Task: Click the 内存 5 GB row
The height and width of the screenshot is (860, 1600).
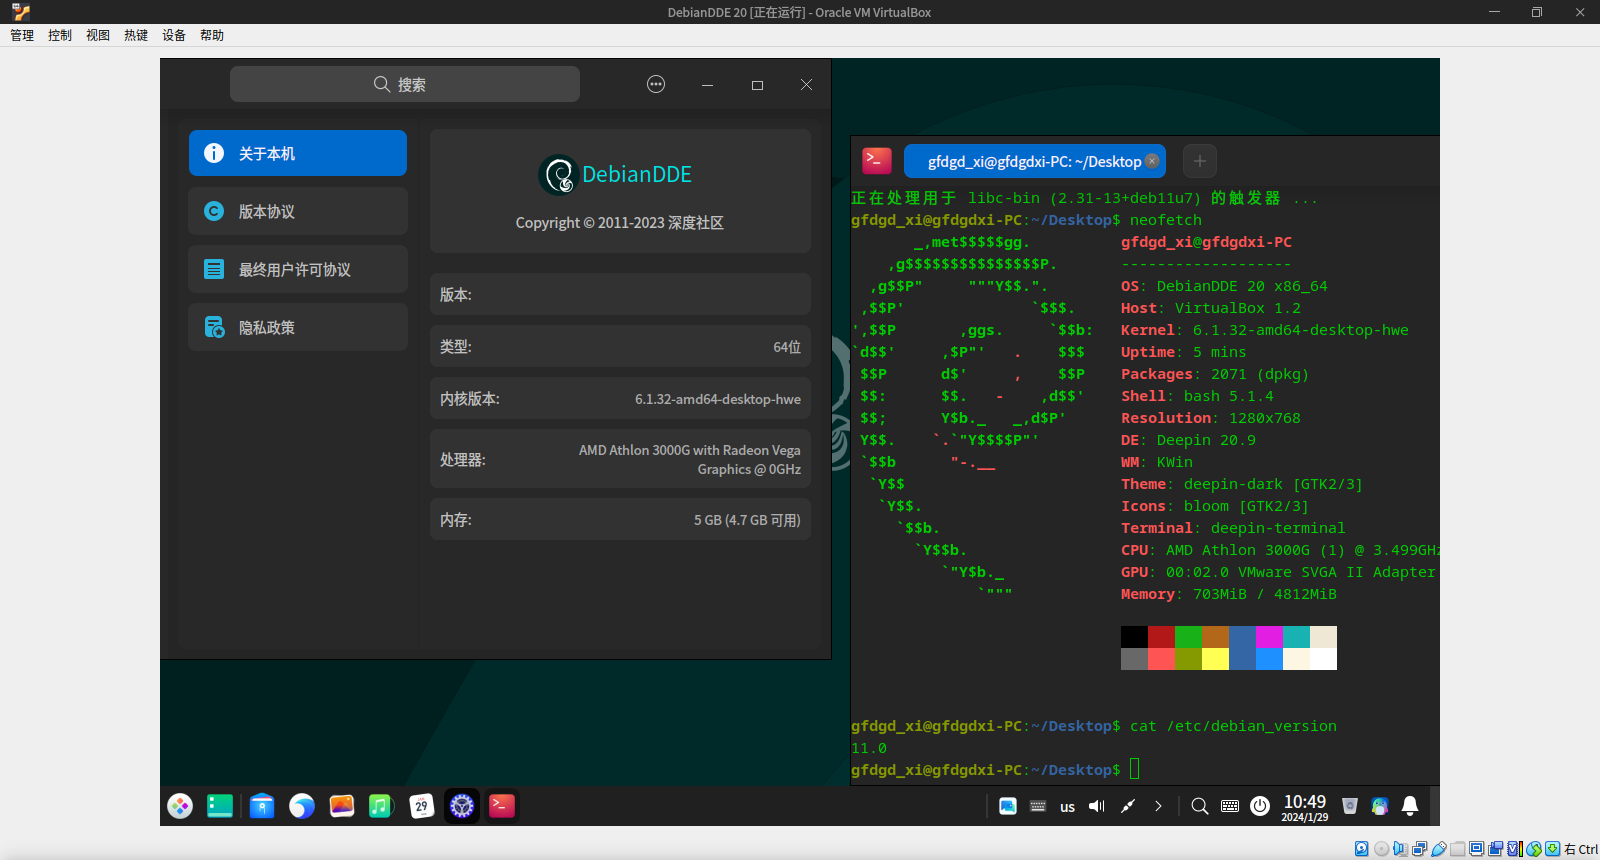Action: click(x=620, y=519)
